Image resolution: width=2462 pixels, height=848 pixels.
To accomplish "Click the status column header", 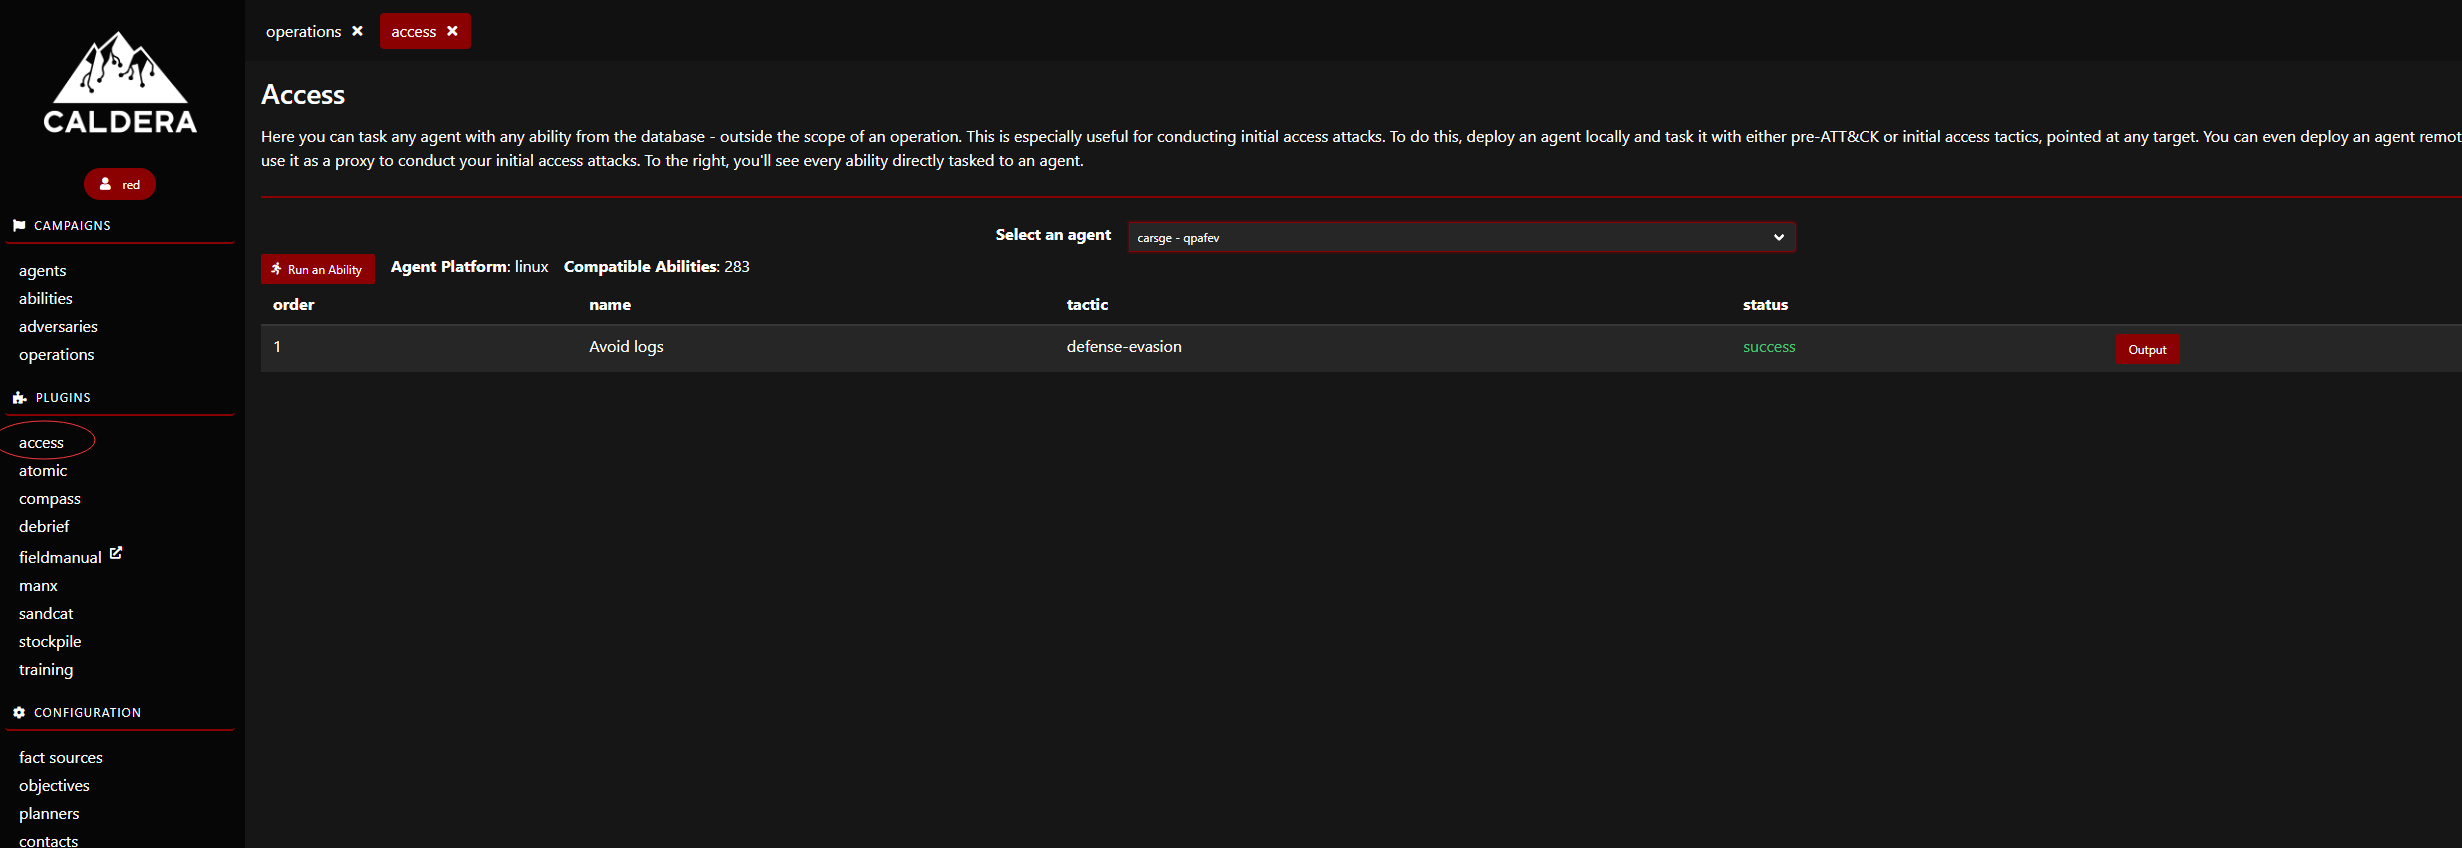I will coord(1765,304).
